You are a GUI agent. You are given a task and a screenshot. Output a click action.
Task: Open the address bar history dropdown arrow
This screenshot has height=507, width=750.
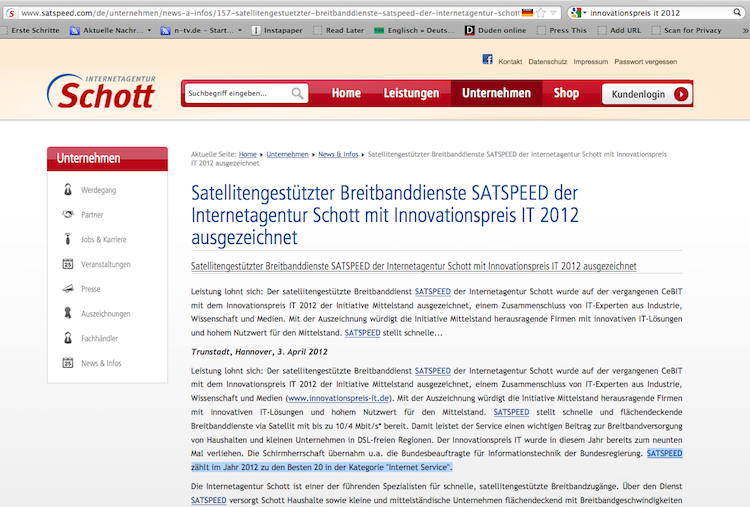[x=553, y=13]
